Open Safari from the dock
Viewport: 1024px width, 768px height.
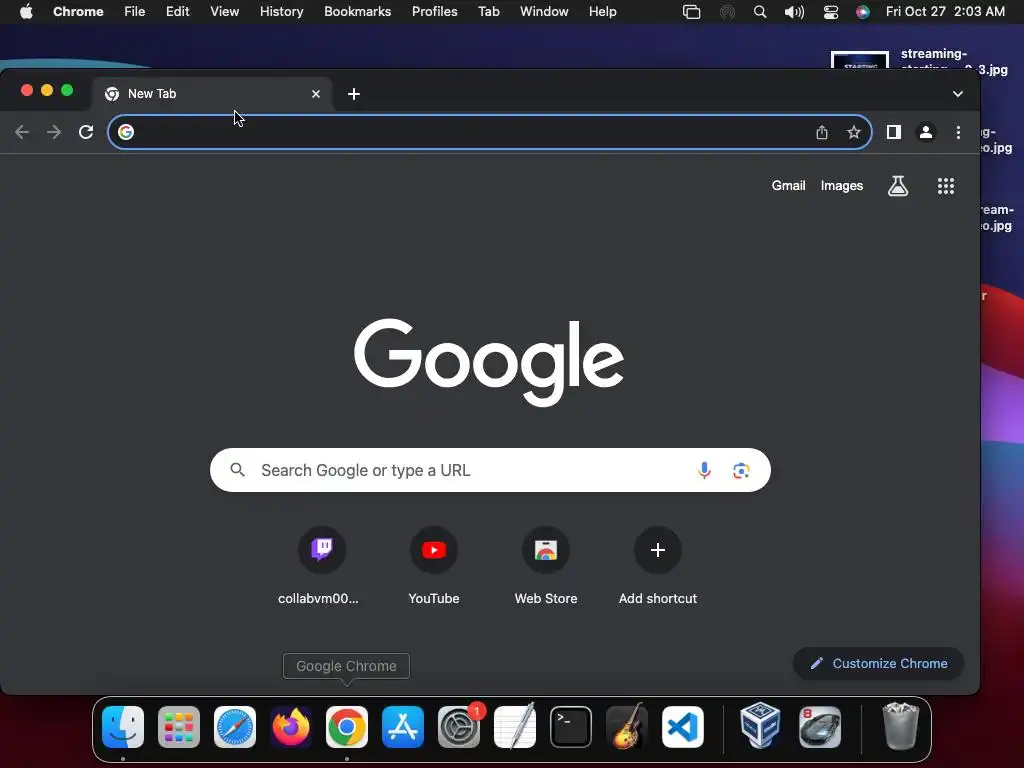tap(235, 727)
